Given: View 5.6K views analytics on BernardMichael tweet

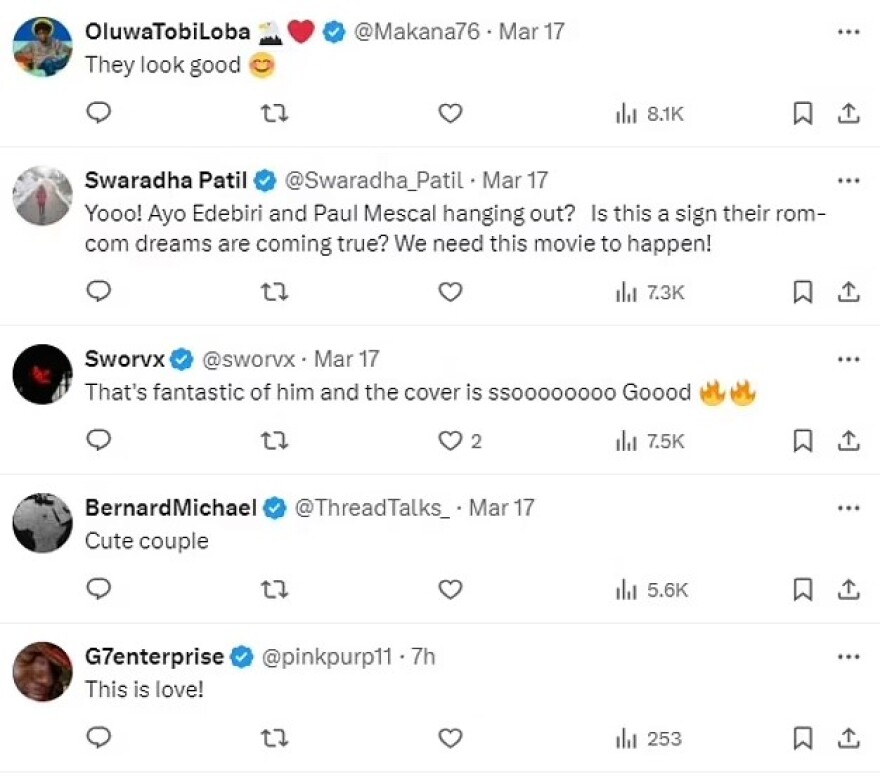Looking at the screenshot, I should [651, 590].
